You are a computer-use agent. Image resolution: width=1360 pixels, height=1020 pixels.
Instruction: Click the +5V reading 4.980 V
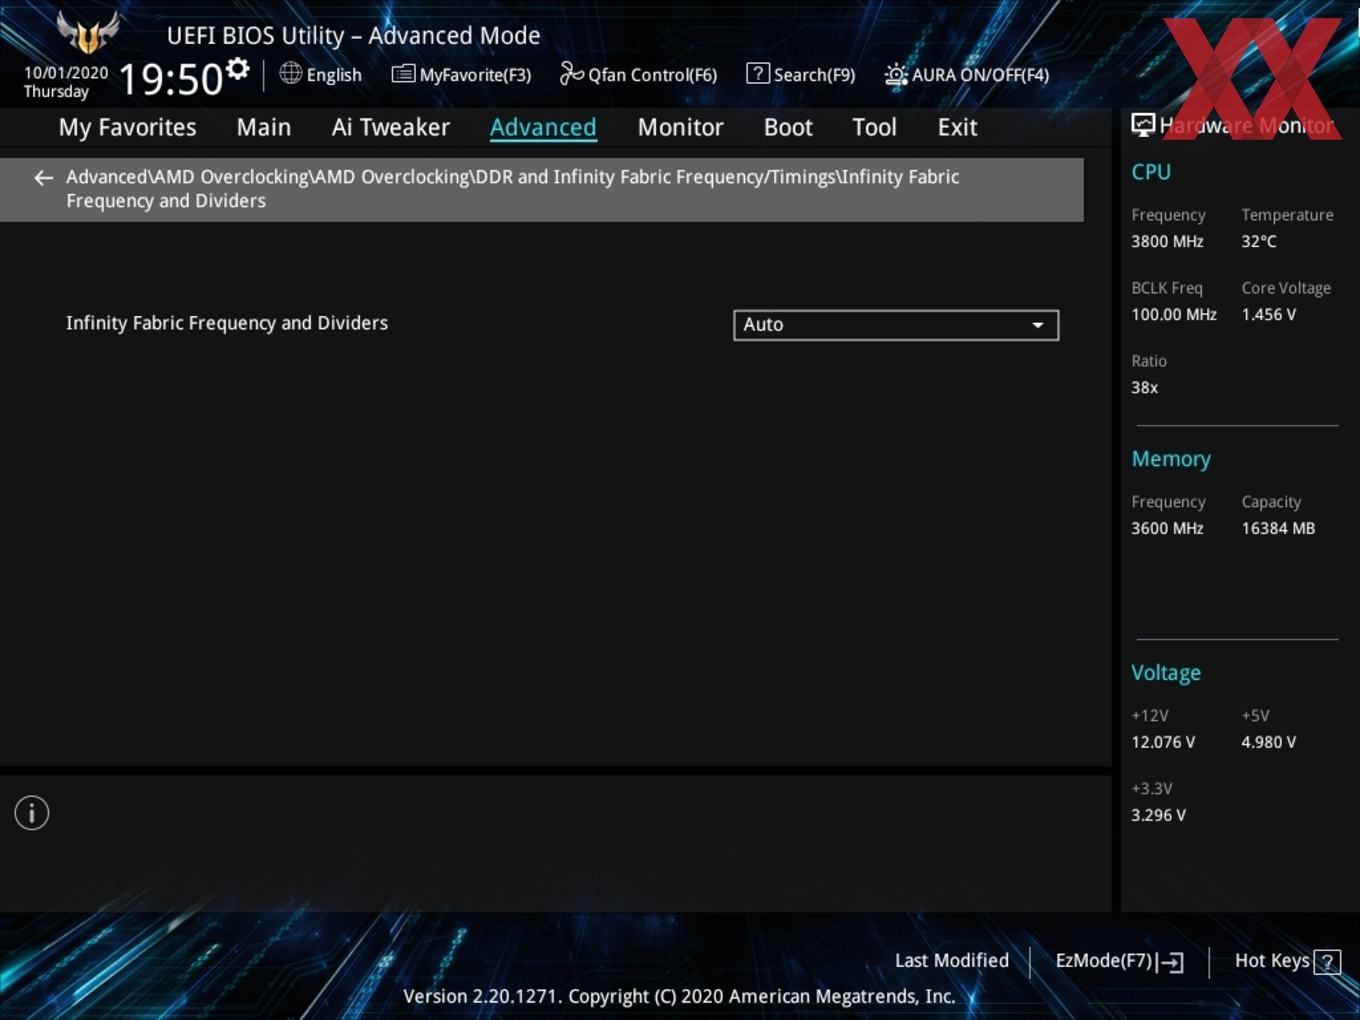point(1269,743)
